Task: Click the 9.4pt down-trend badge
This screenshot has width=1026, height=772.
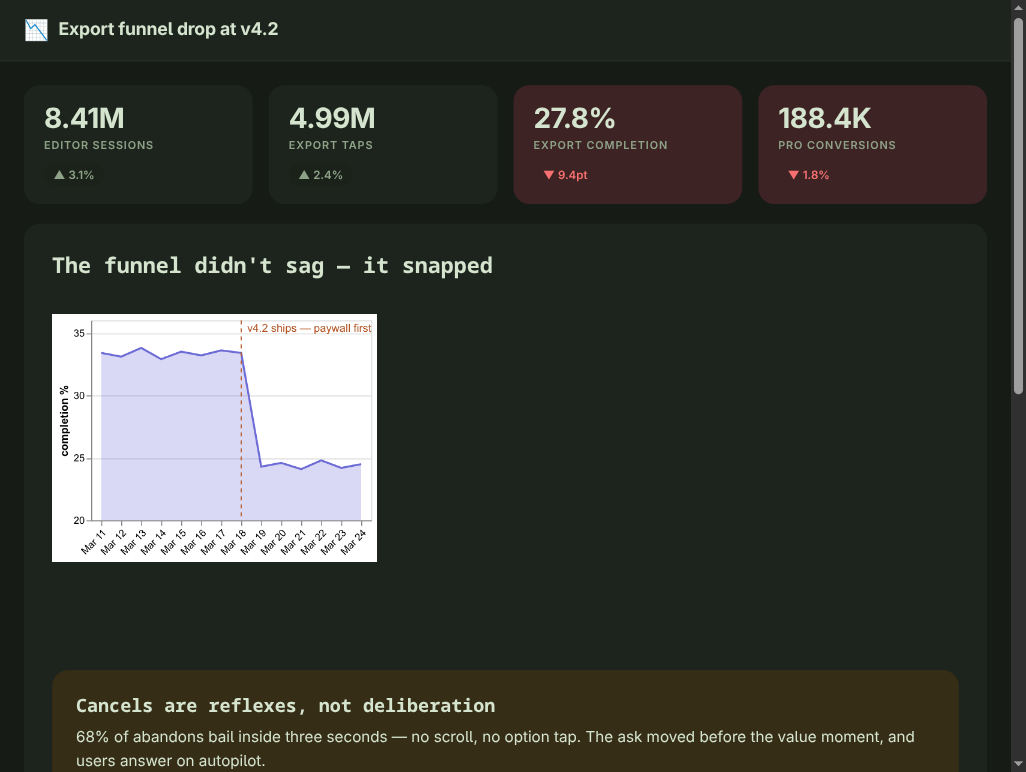Action: tap(565, 175)
